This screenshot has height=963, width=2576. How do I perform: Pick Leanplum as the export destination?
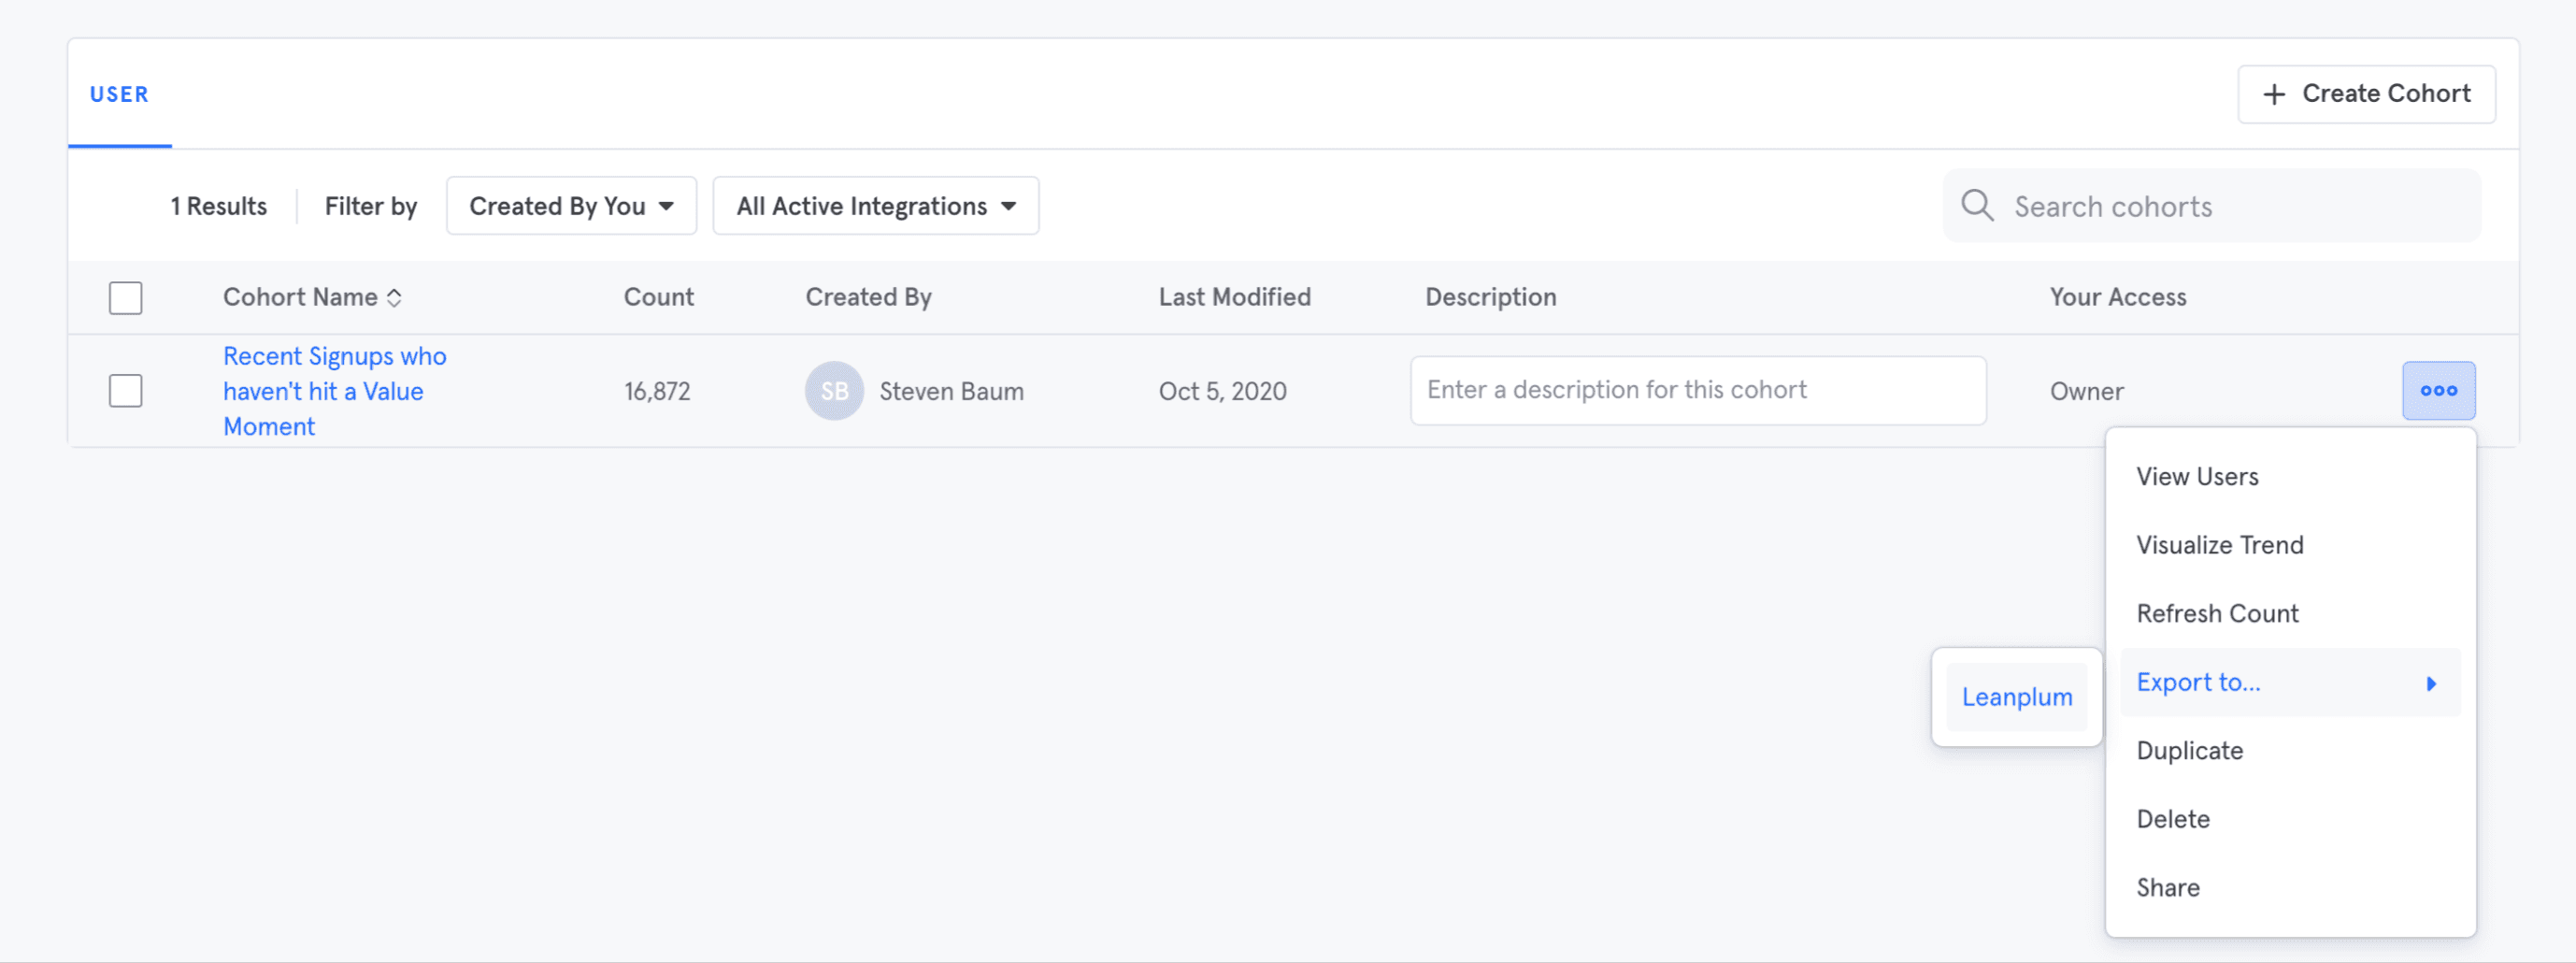pos(2016,697)
